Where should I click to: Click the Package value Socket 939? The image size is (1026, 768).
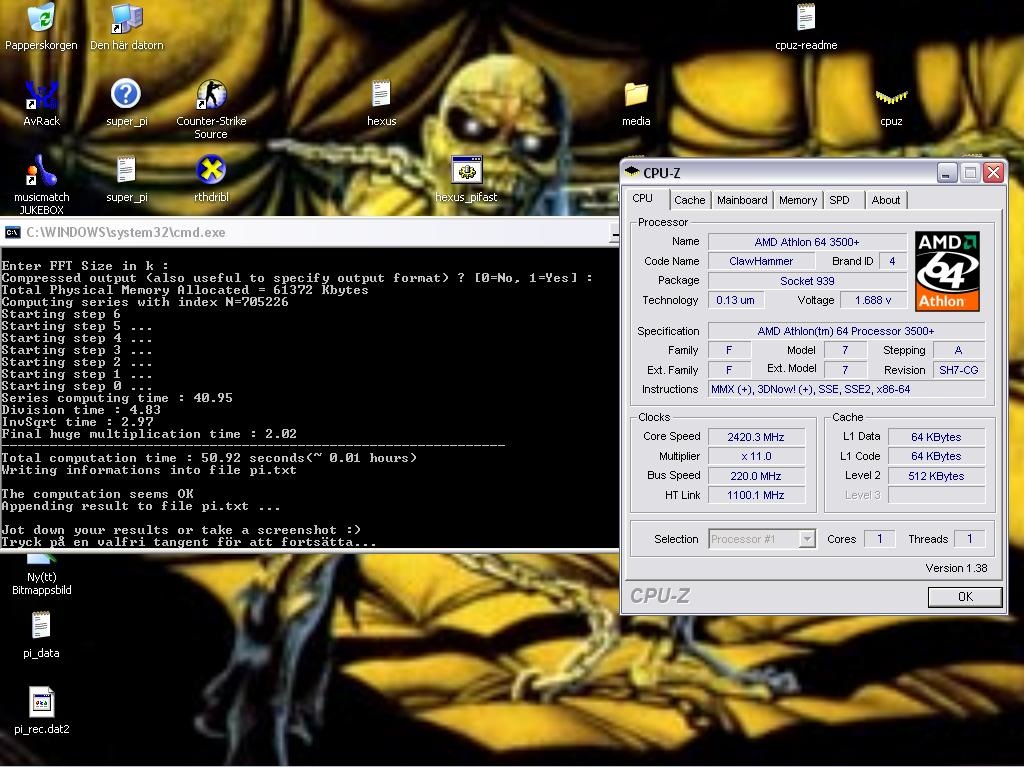click(807, 281)
